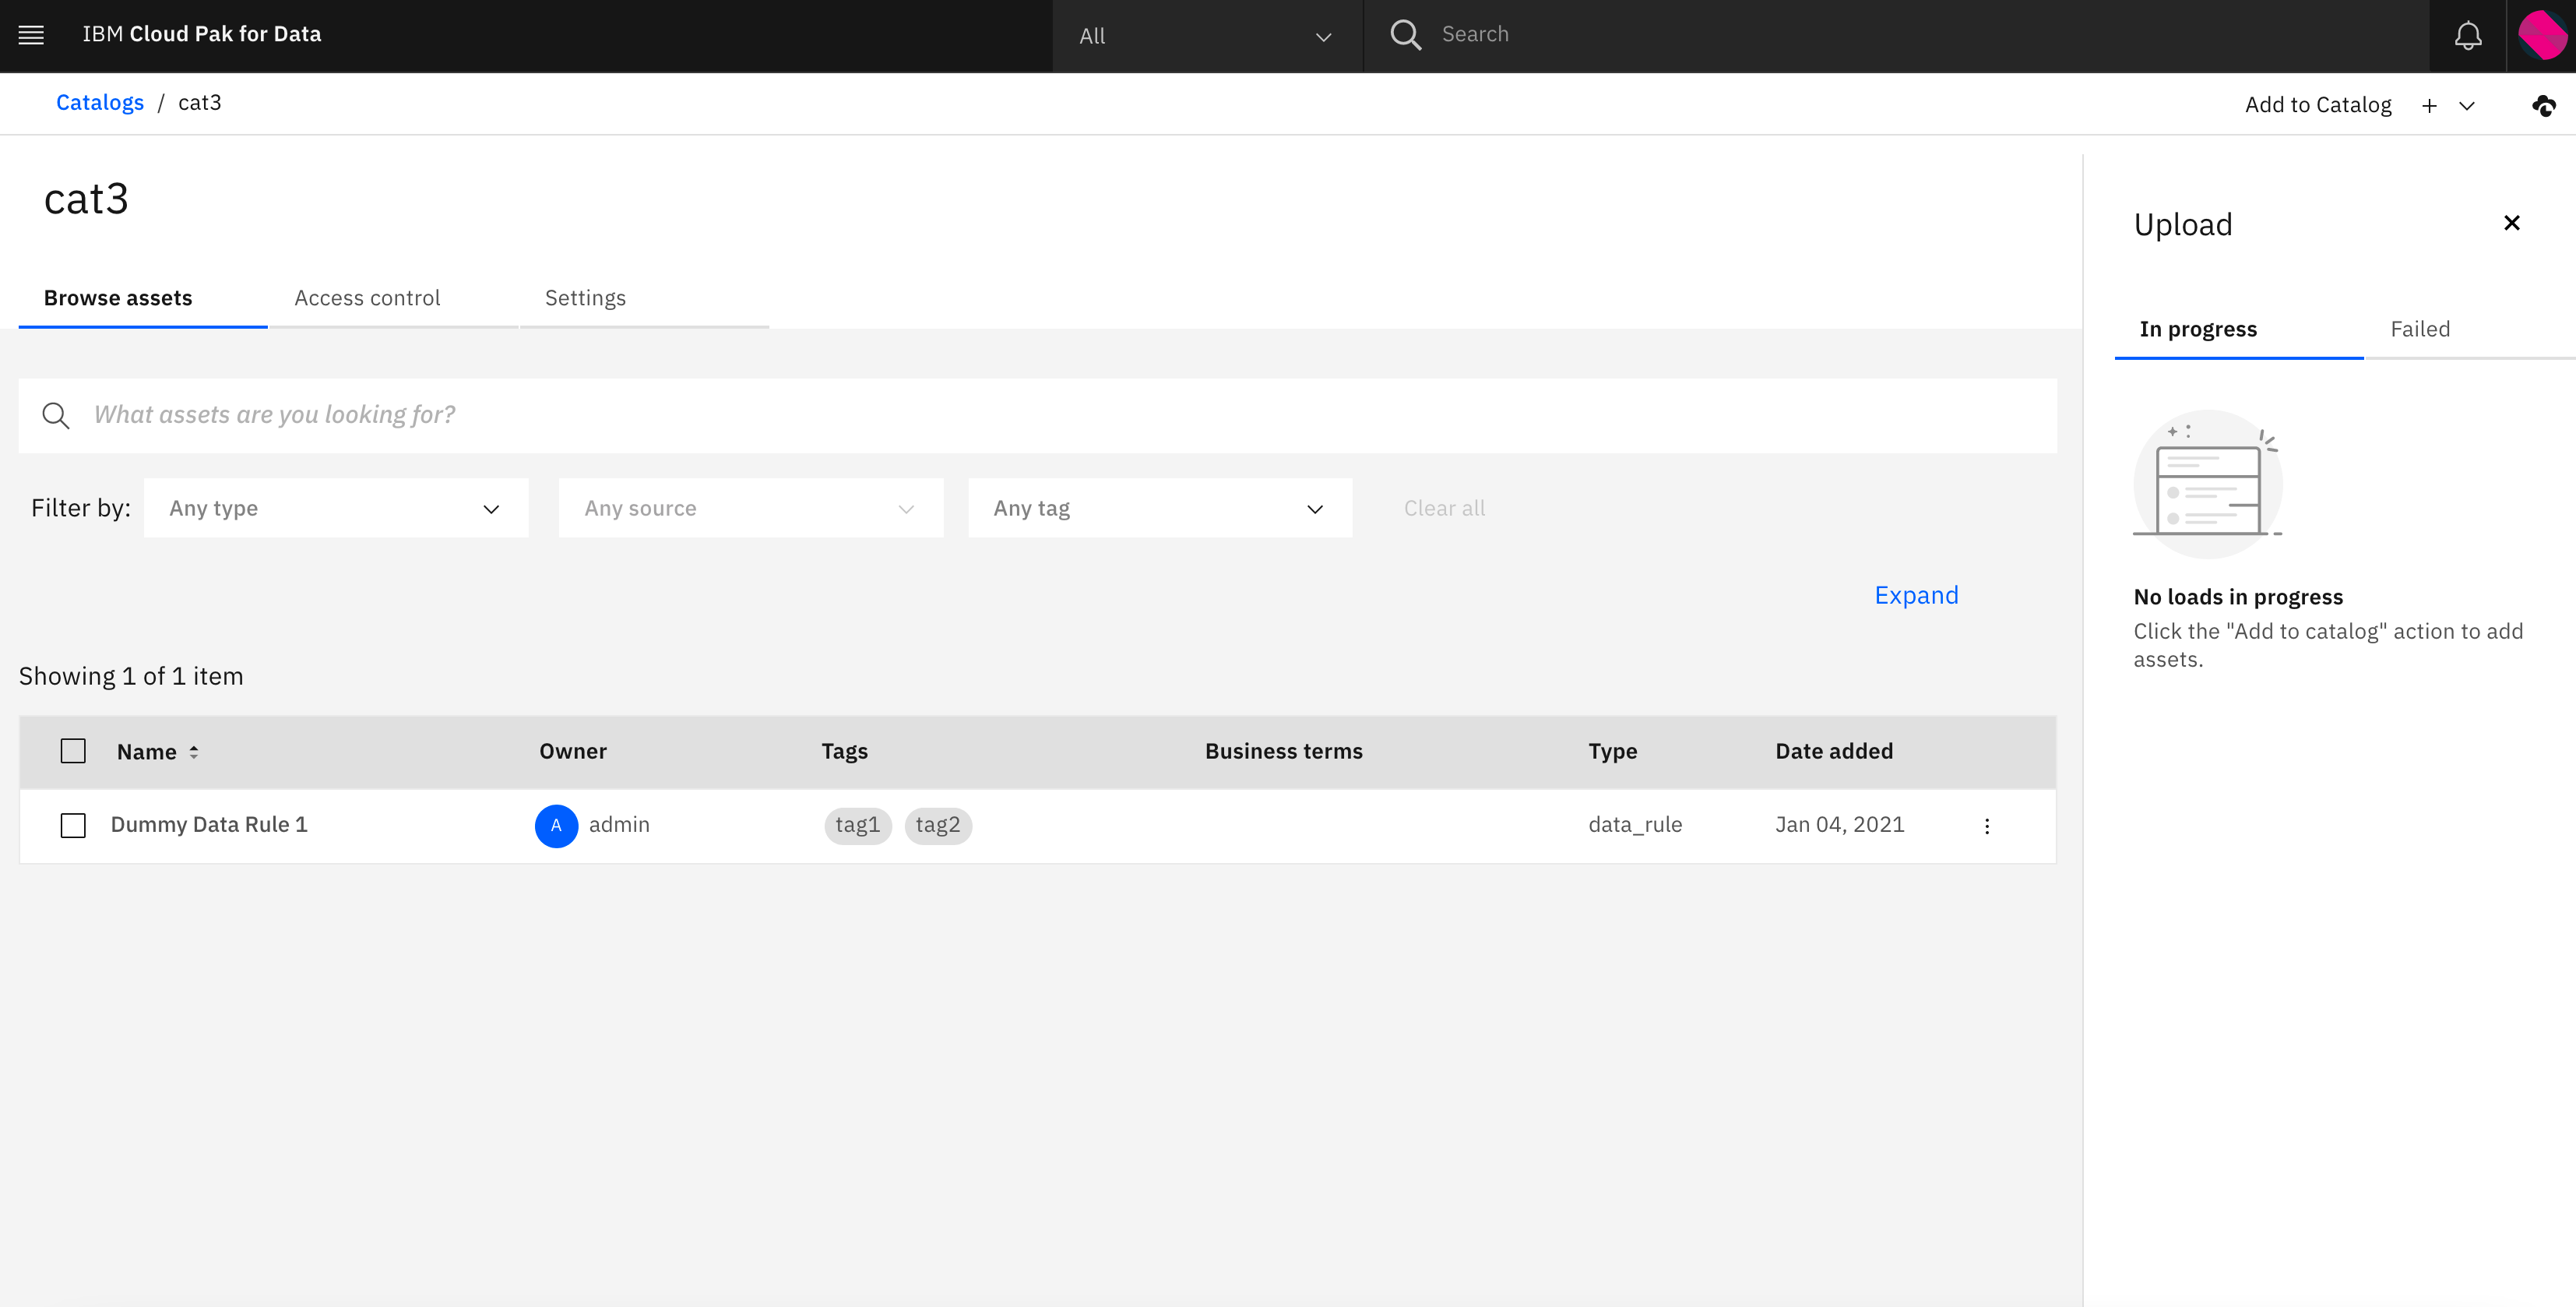
Task: Open overflow menu for Dummy Data Rule 1
Action: (x=1986, y=826)
